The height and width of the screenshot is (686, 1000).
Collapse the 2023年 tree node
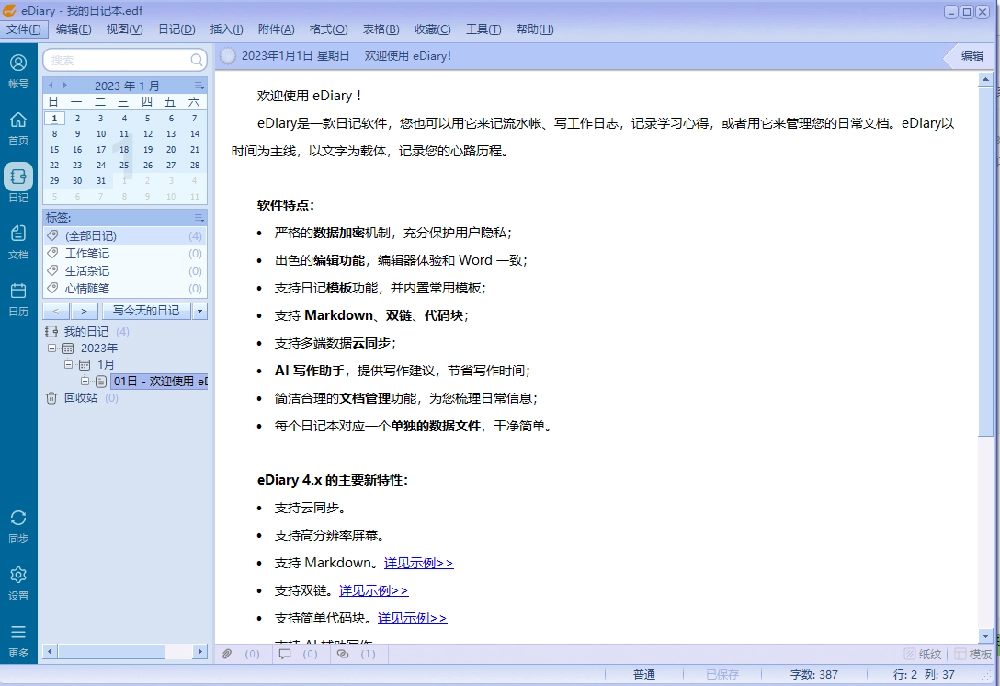52,348
